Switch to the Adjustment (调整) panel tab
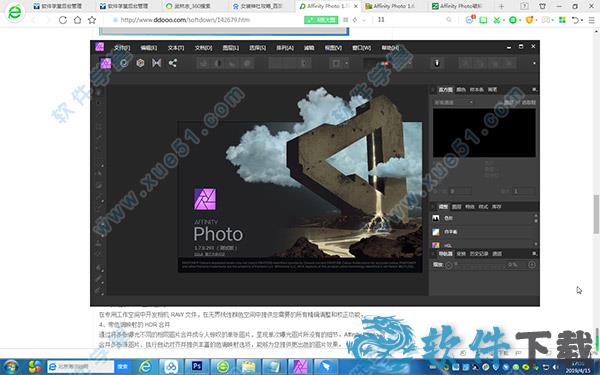The image size is (600, 375). click(443, 207)
